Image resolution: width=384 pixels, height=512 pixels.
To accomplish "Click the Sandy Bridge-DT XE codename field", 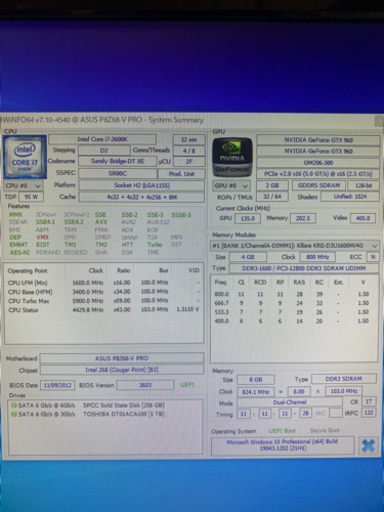I will pos(117,161).
